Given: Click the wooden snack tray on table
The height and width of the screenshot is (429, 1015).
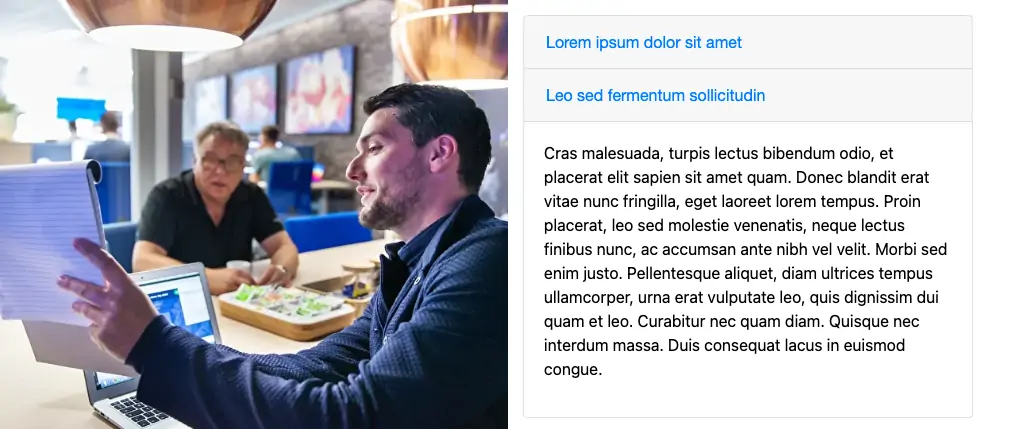Looking at the screenshot, I should (286, 313).
